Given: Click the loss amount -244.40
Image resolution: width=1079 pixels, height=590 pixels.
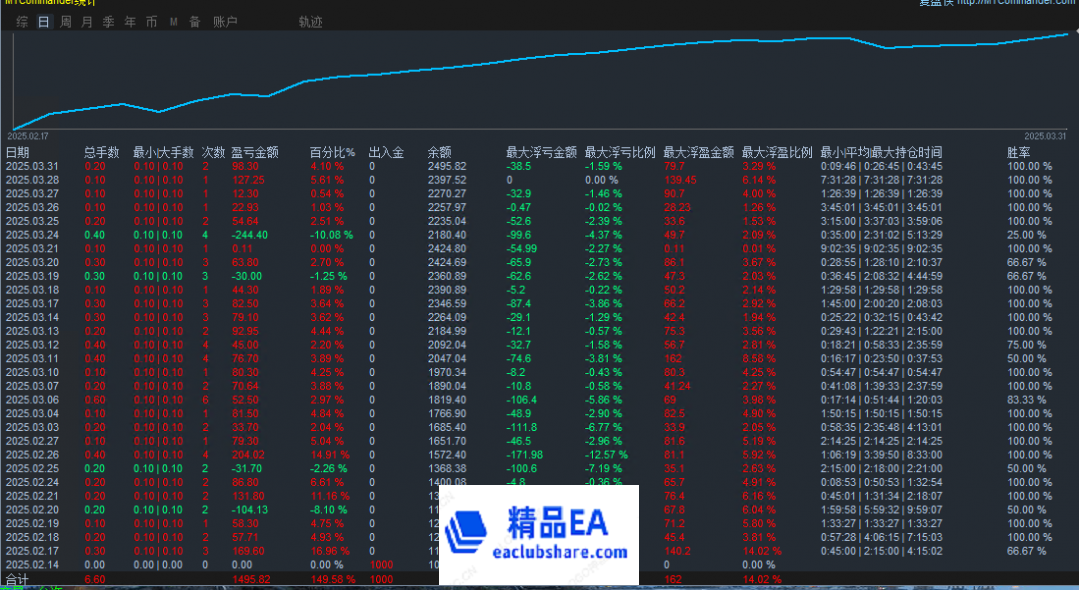Looking at the screenshot, I should tap(250, 235).
